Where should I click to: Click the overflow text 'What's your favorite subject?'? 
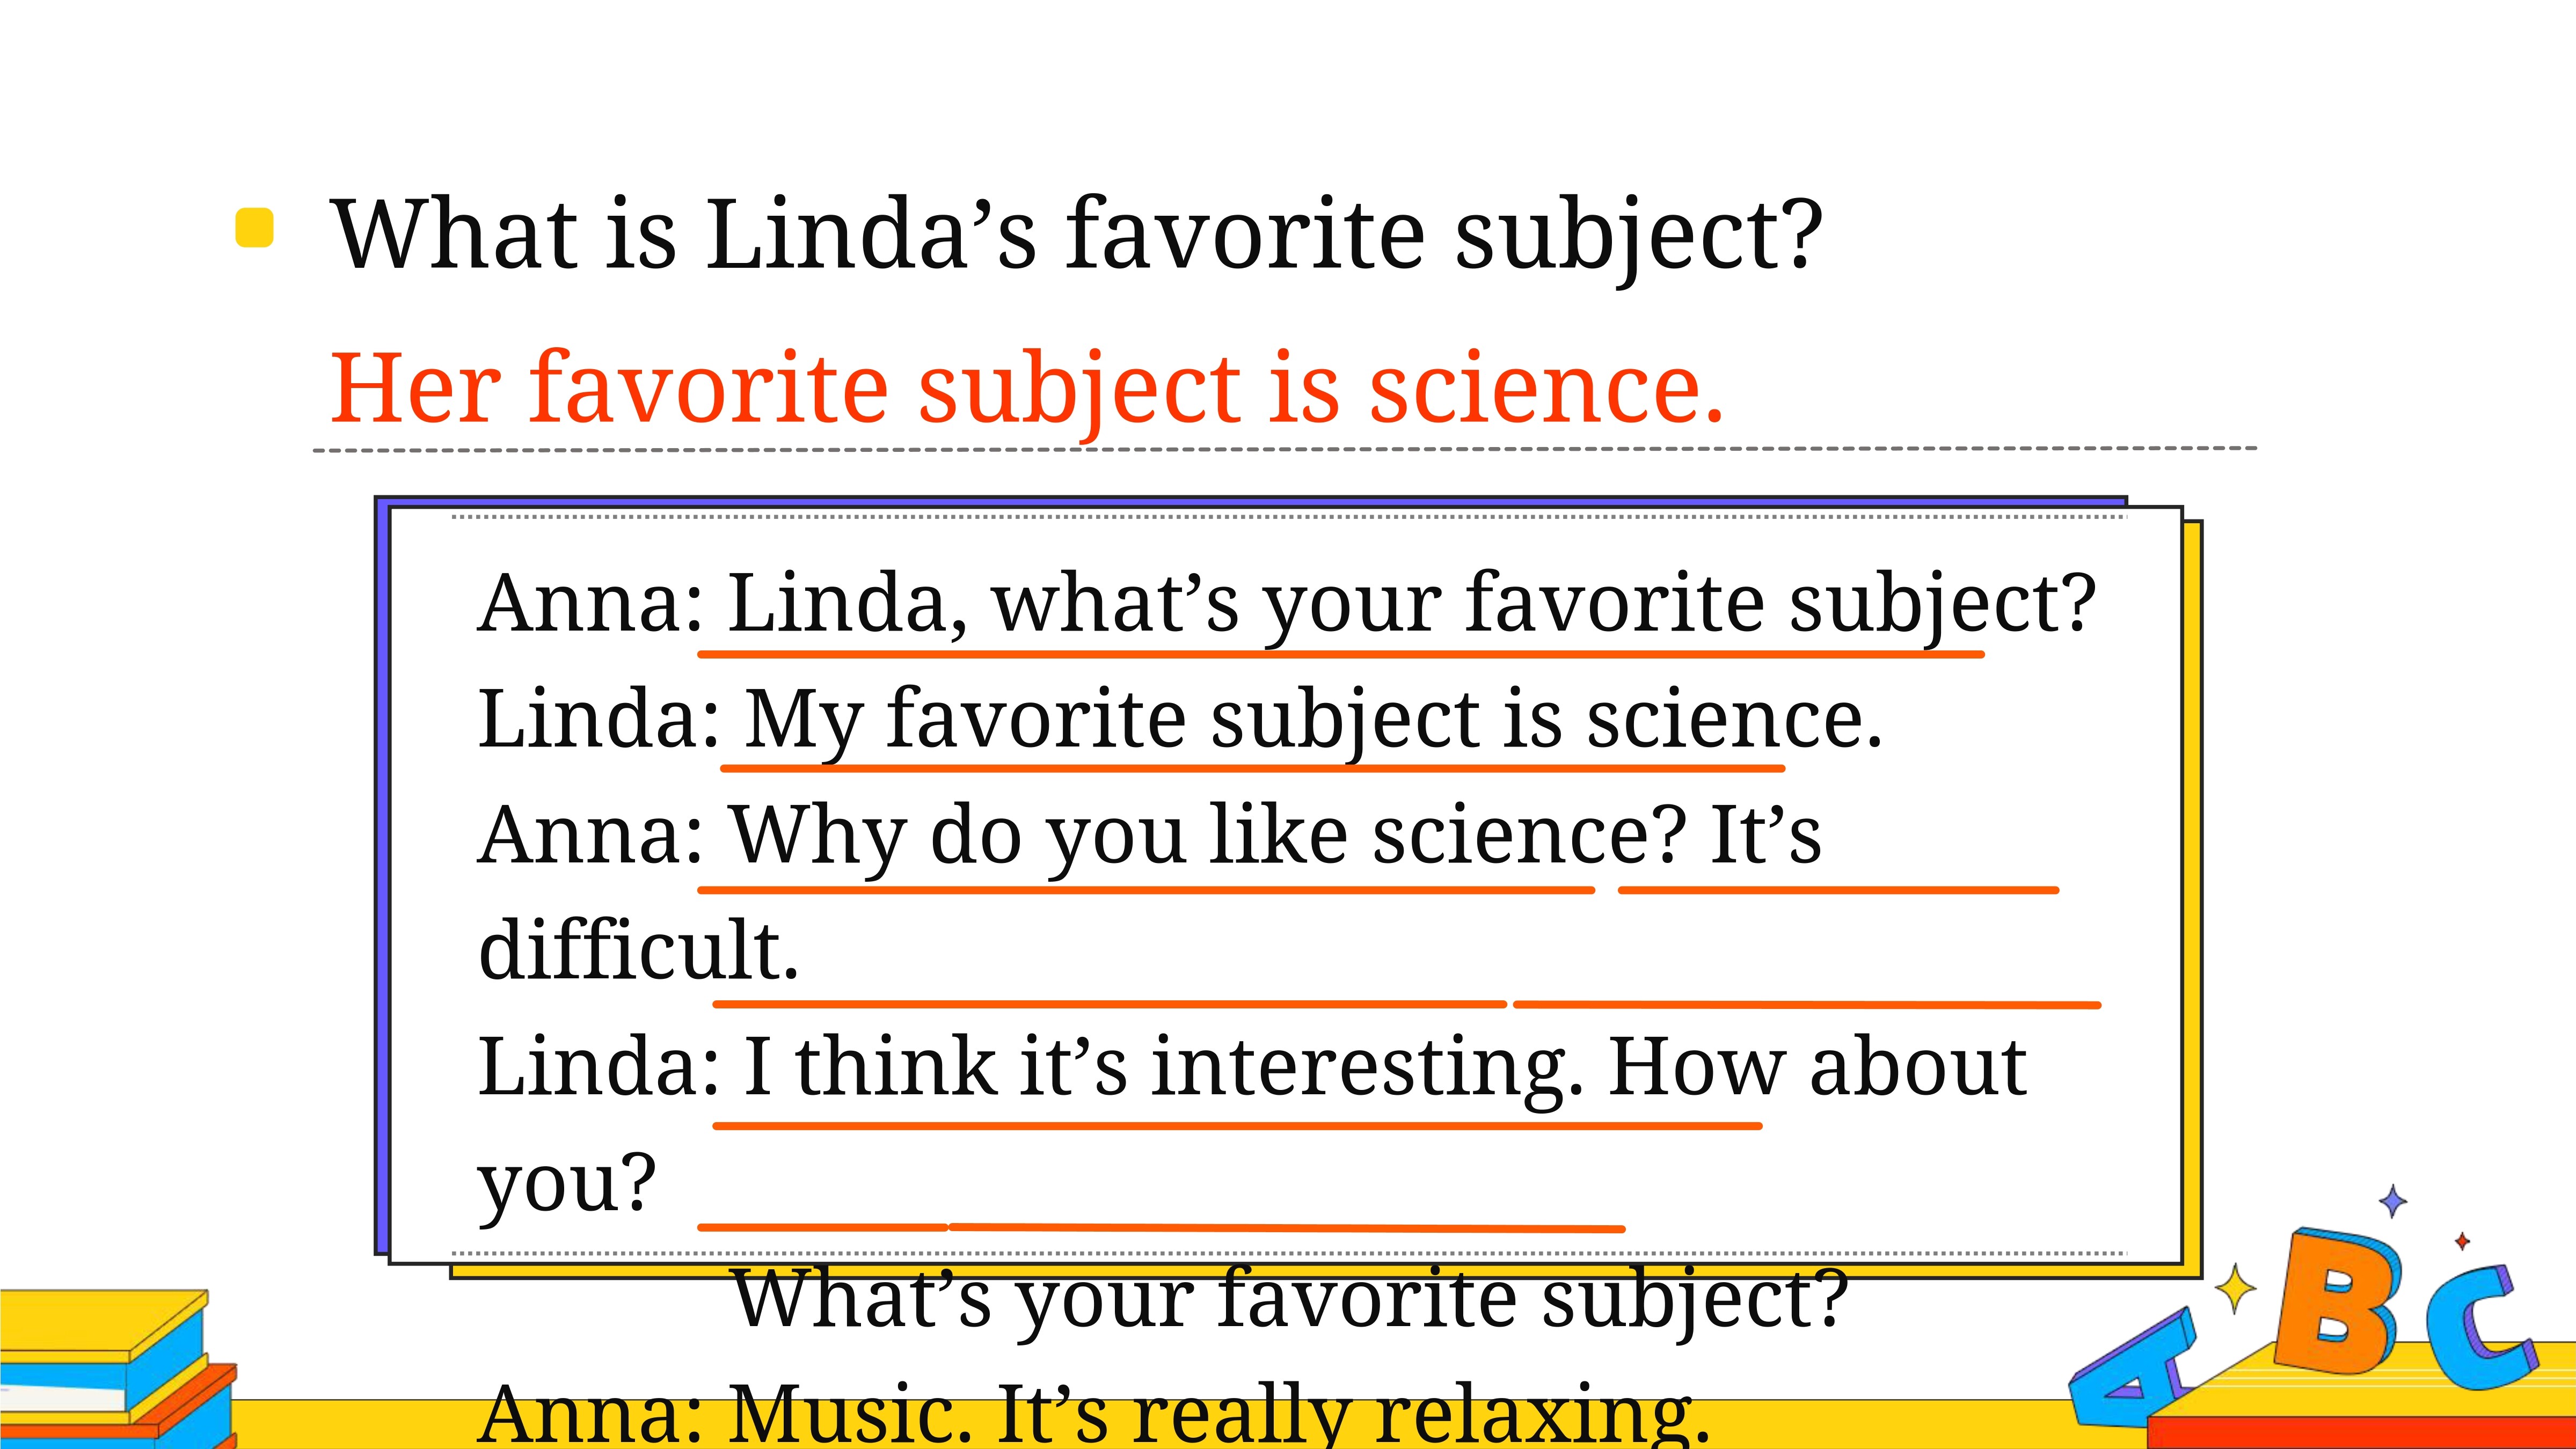(x=1290, y=1300)
